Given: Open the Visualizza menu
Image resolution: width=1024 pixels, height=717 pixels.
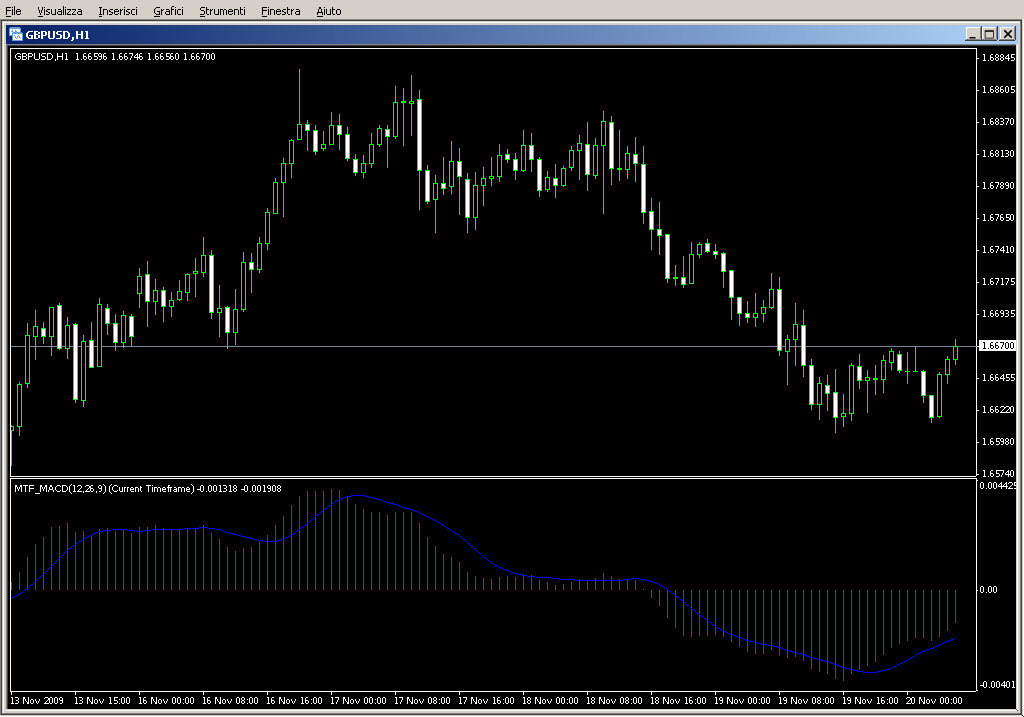Looking at the screenshot, I should click(59, 11).
